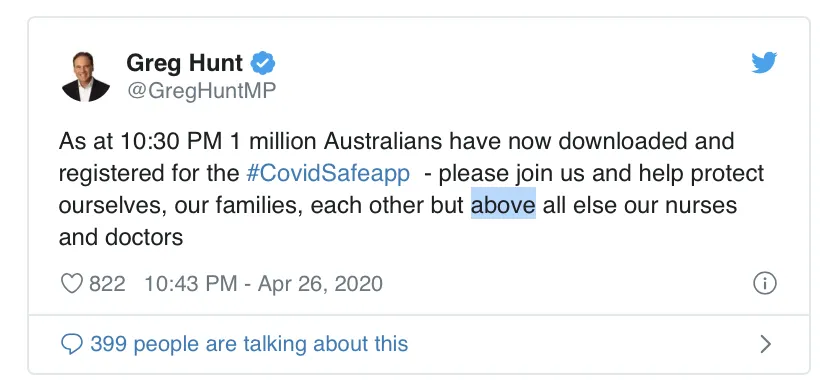836x390 pixels.
Task: Open the tweet info circle icon
Action: [765, 283]
